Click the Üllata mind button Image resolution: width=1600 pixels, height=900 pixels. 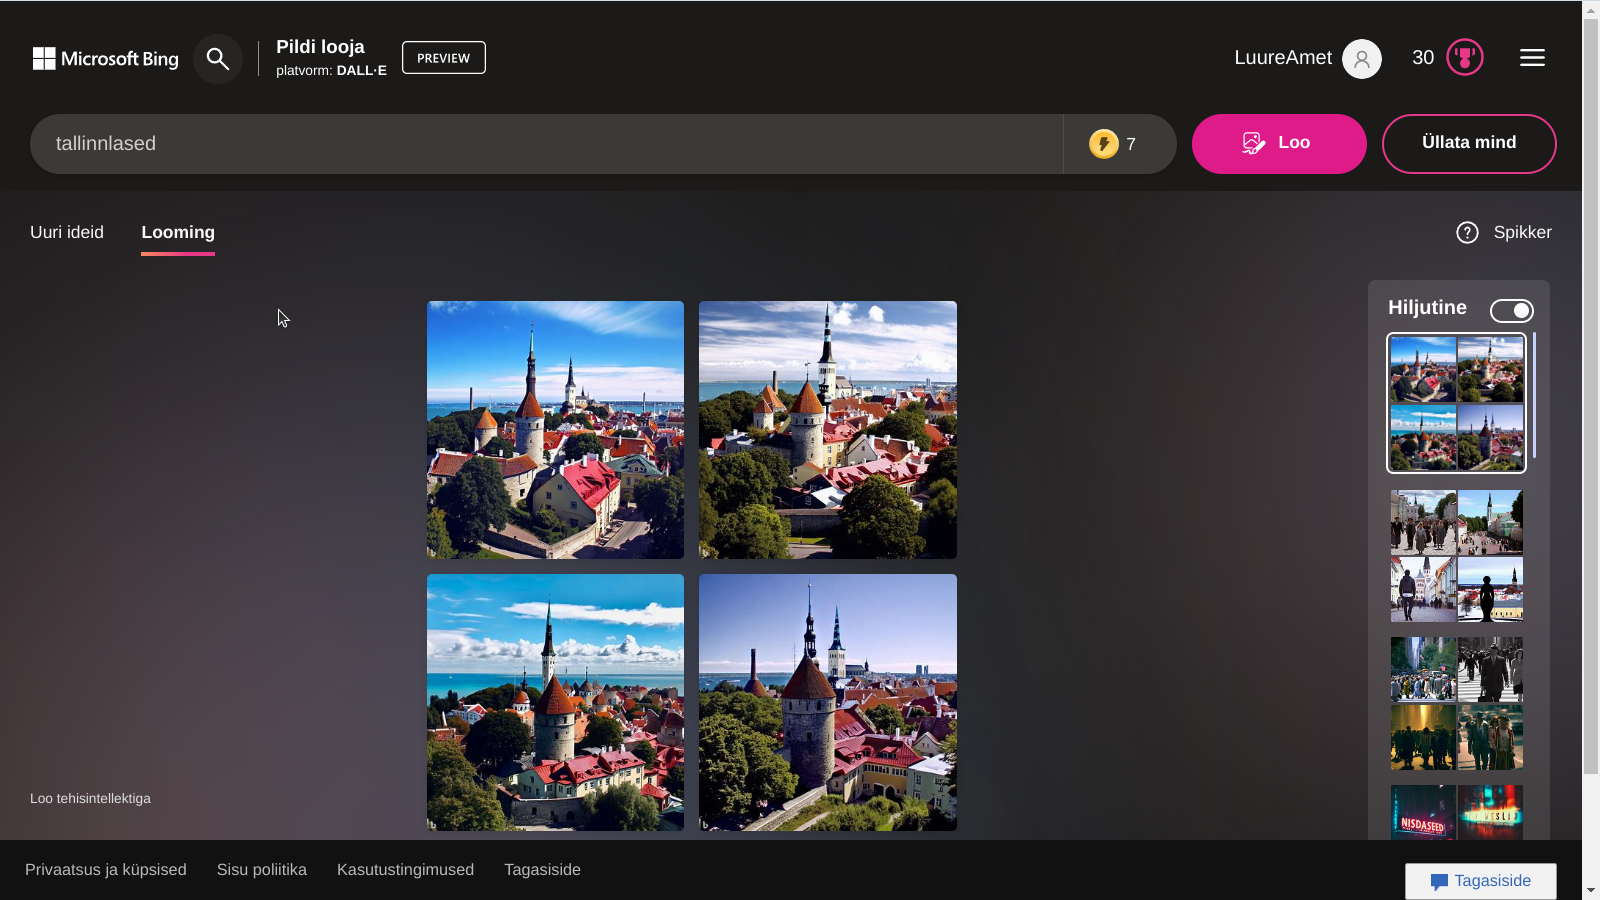[x=1469, y=144]
